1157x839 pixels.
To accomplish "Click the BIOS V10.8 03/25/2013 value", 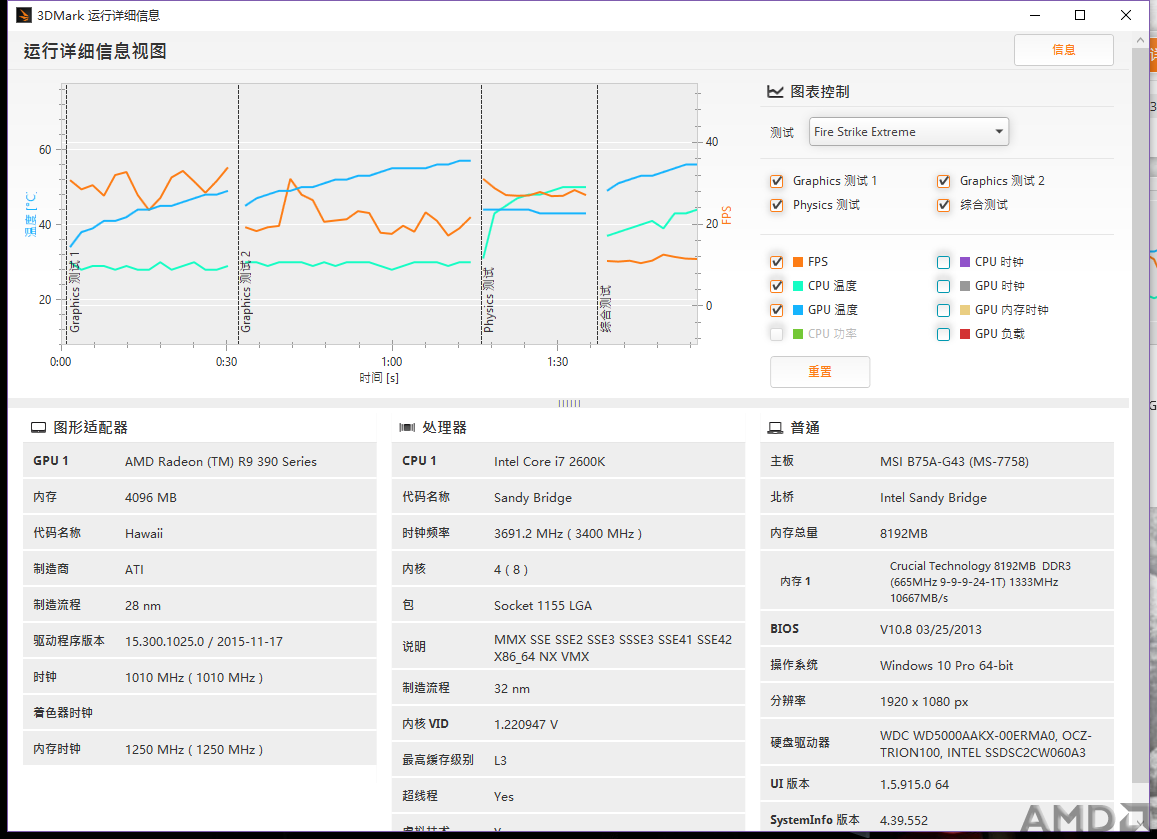I will [930, 629].
